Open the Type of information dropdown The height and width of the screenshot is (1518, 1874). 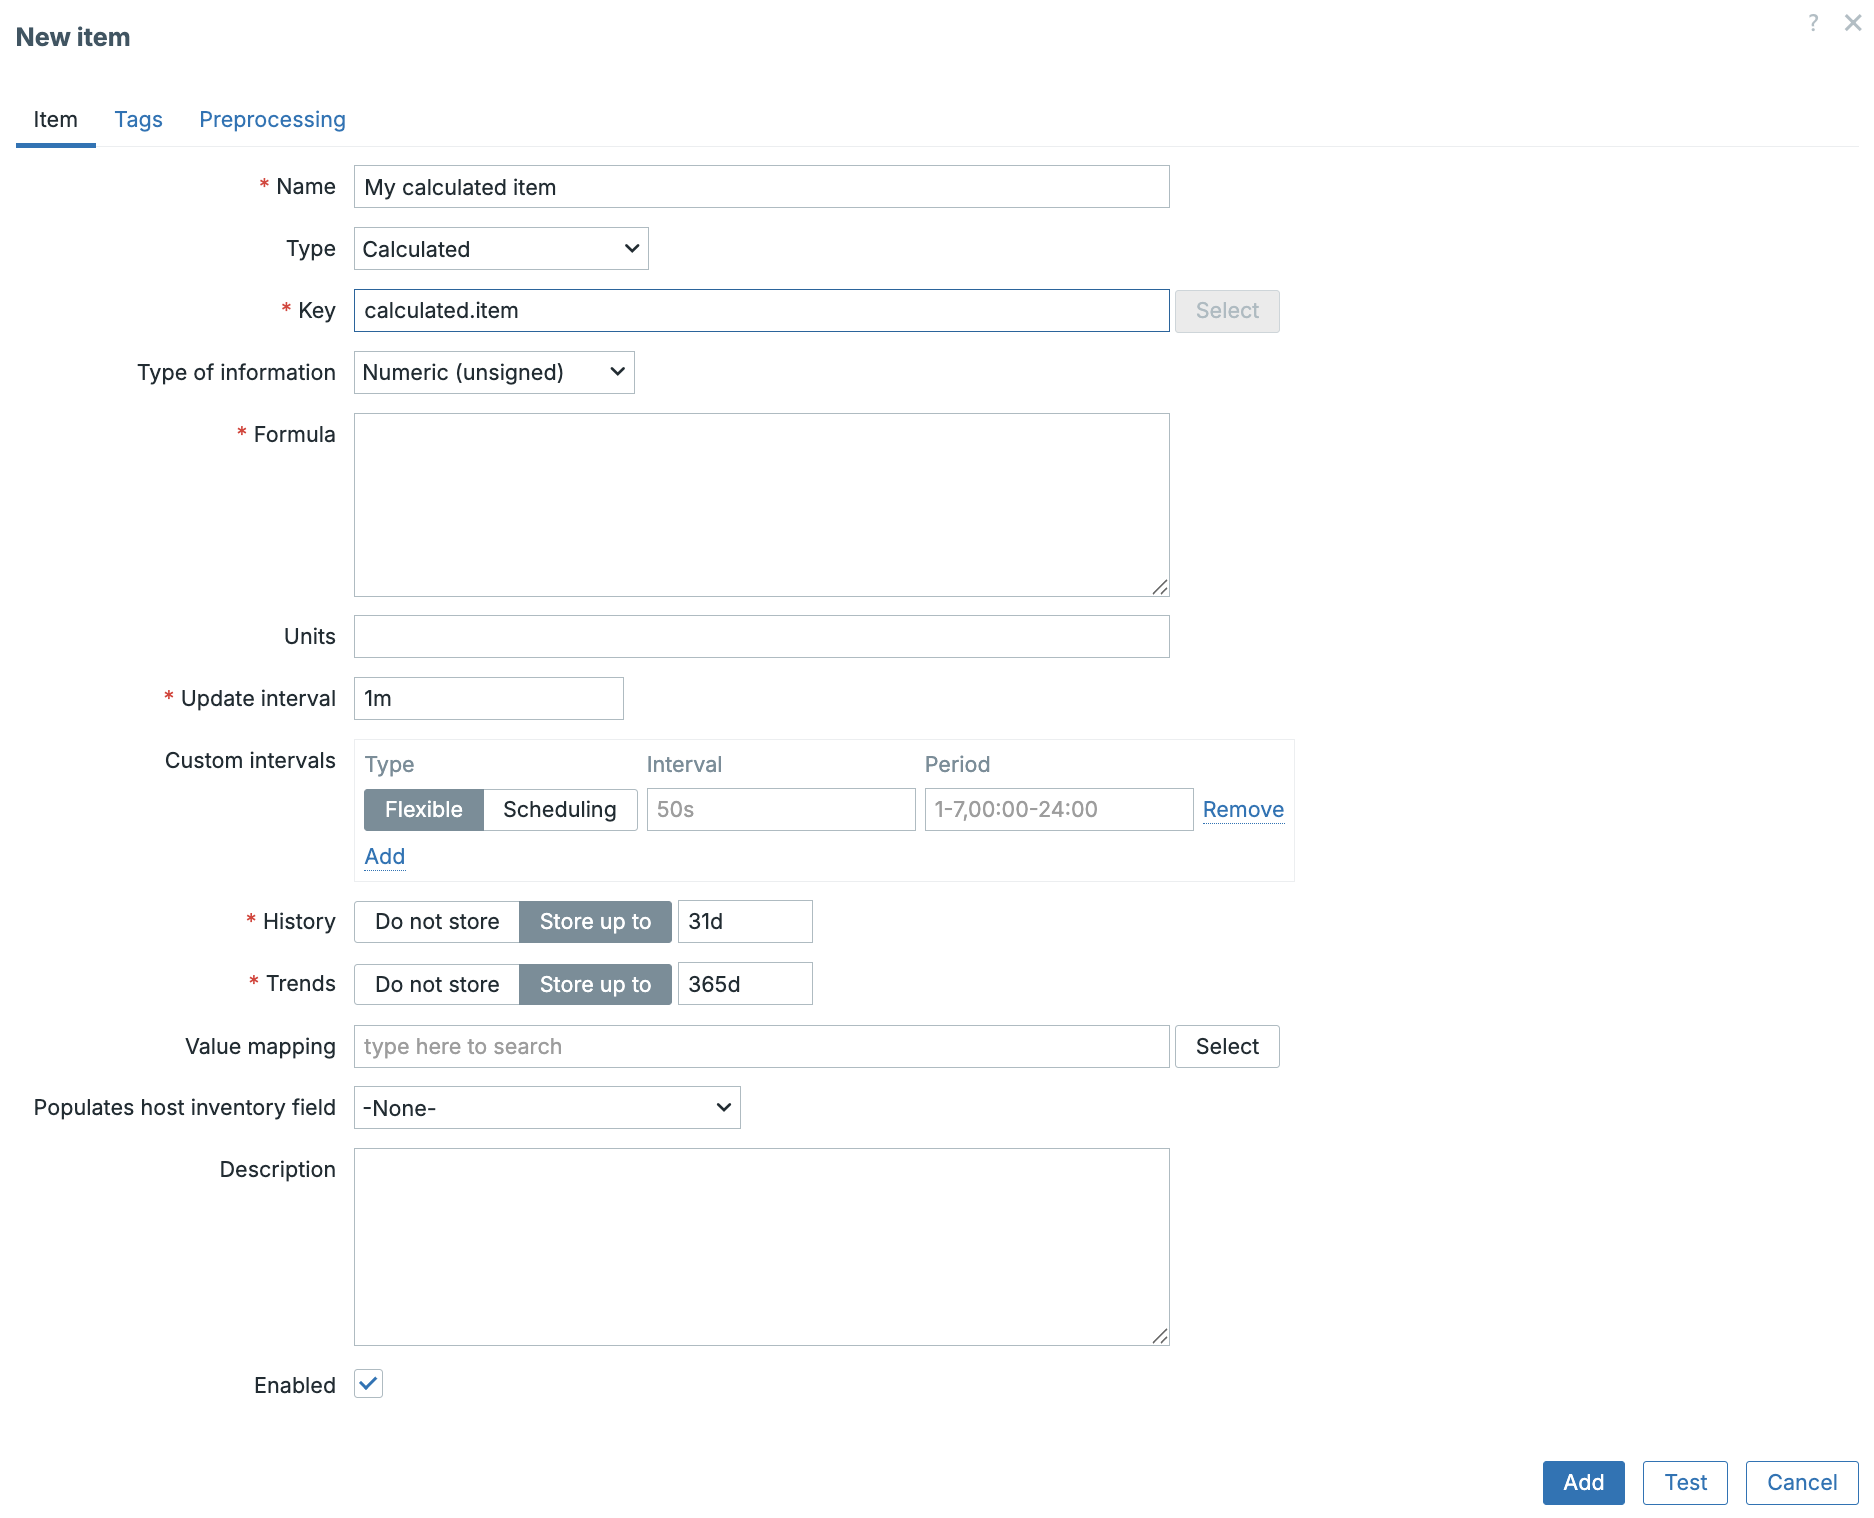[494, 373]
